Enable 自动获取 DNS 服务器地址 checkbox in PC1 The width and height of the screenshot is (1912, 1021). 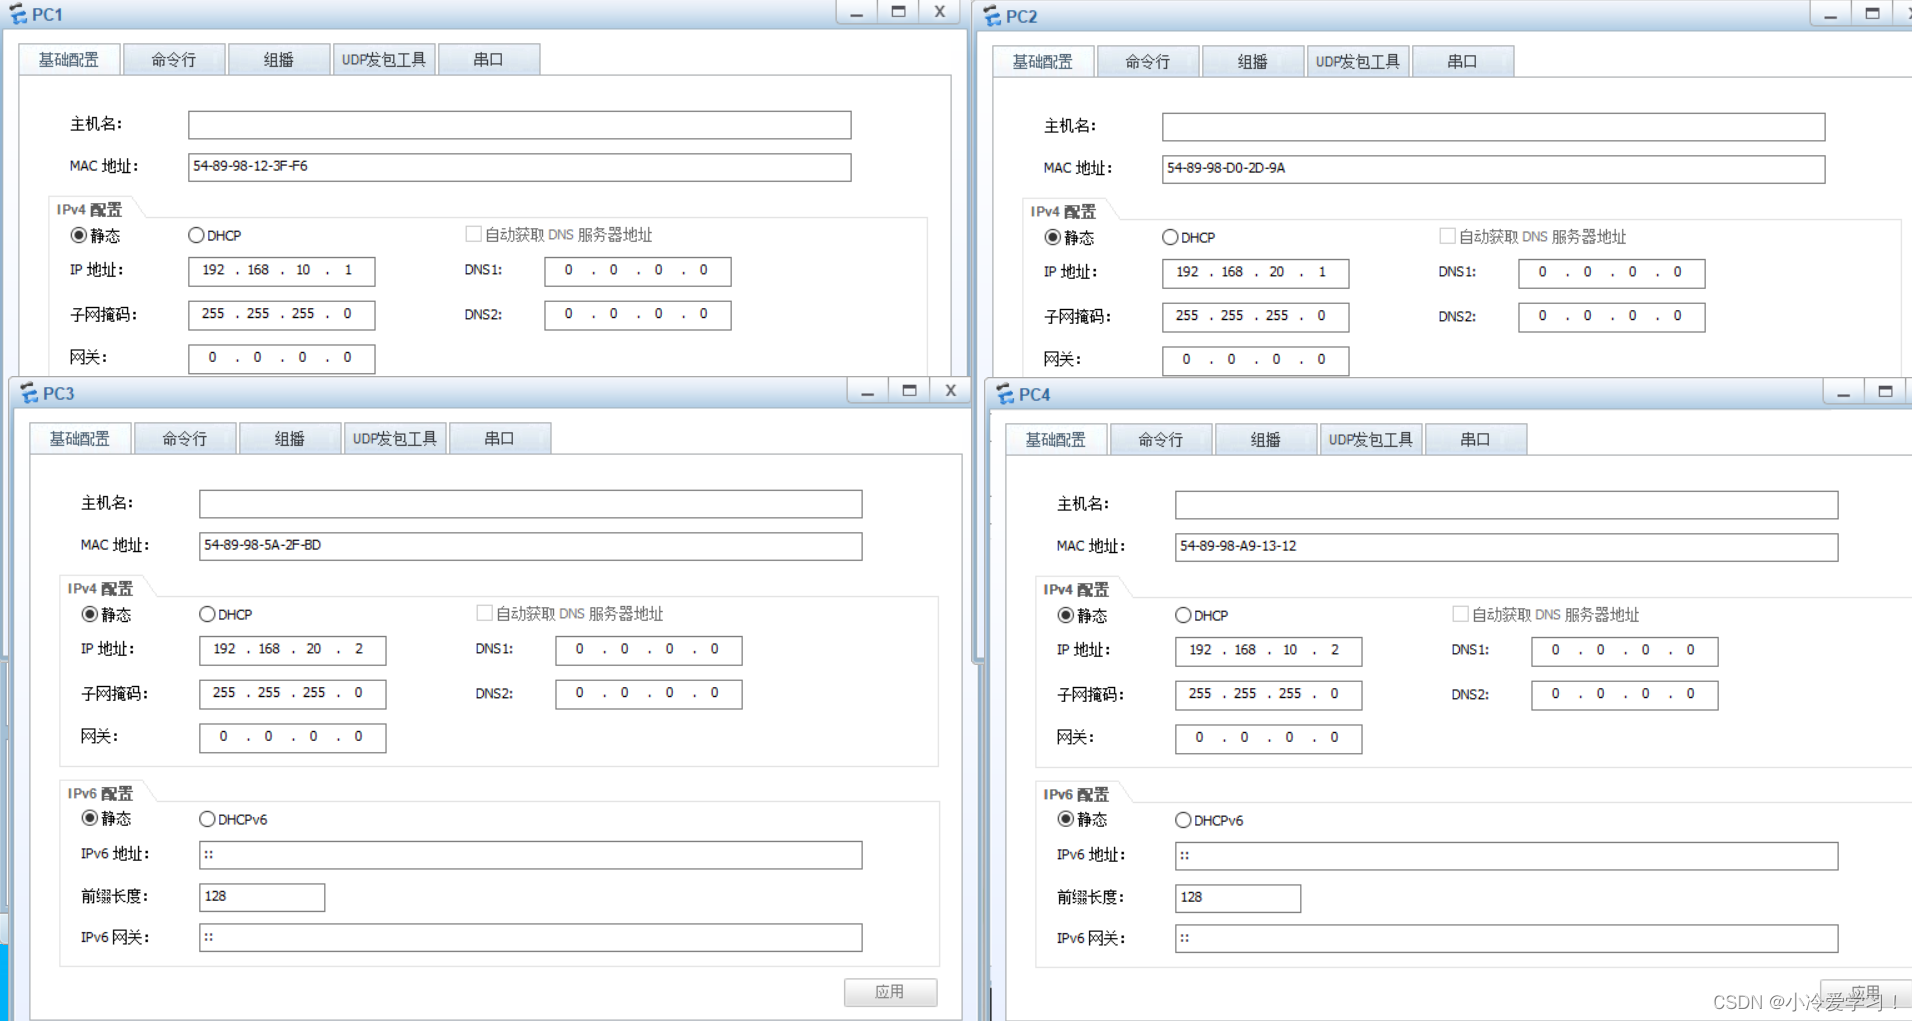[x=473, y=234]
